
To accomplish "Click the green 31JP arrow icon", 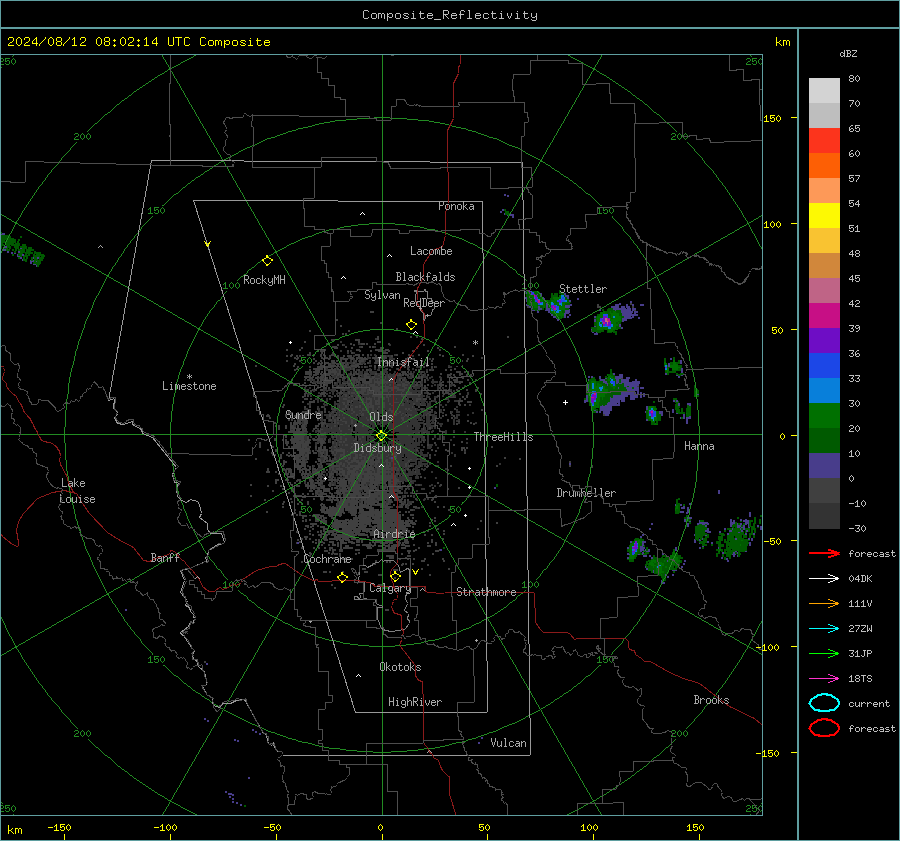I will point(824,653).
